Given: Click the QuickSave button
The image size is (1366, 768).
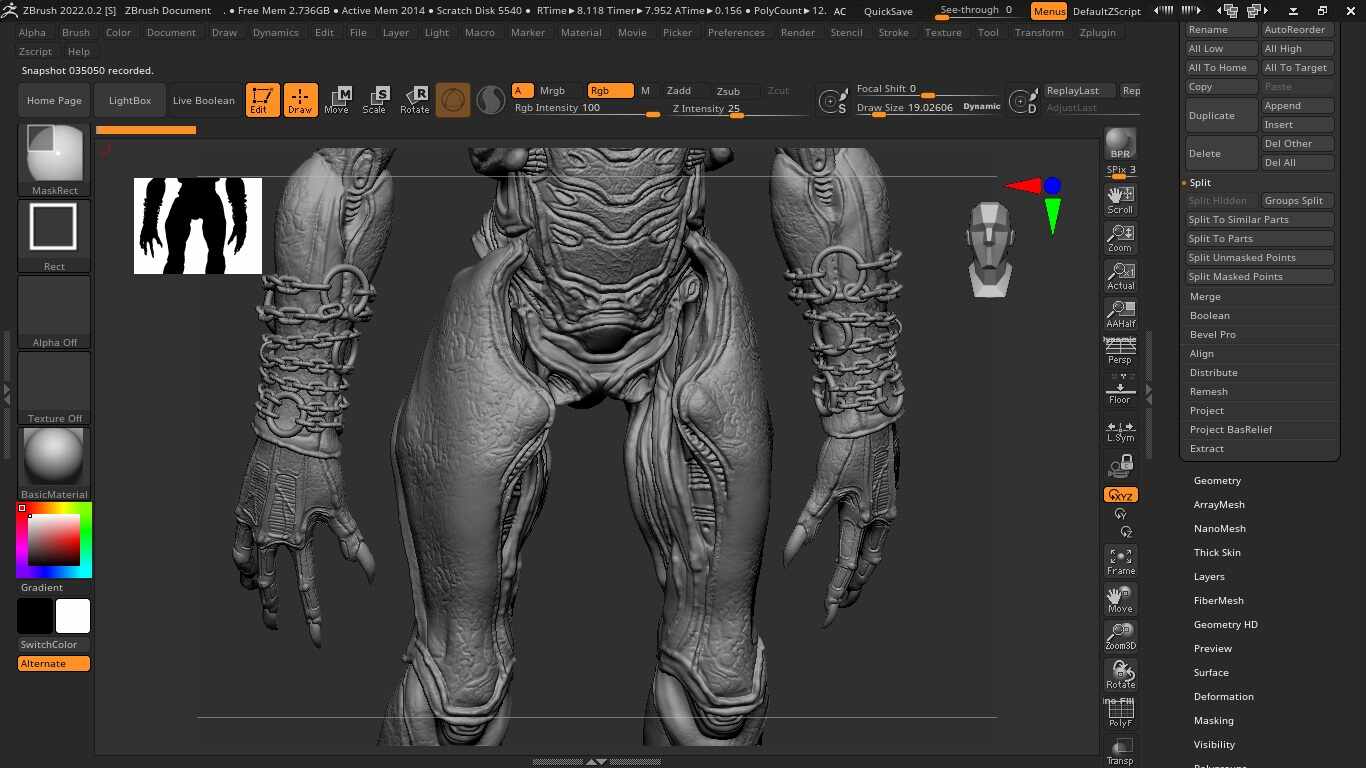Looking at the screenshot, I should coord(888,11).
